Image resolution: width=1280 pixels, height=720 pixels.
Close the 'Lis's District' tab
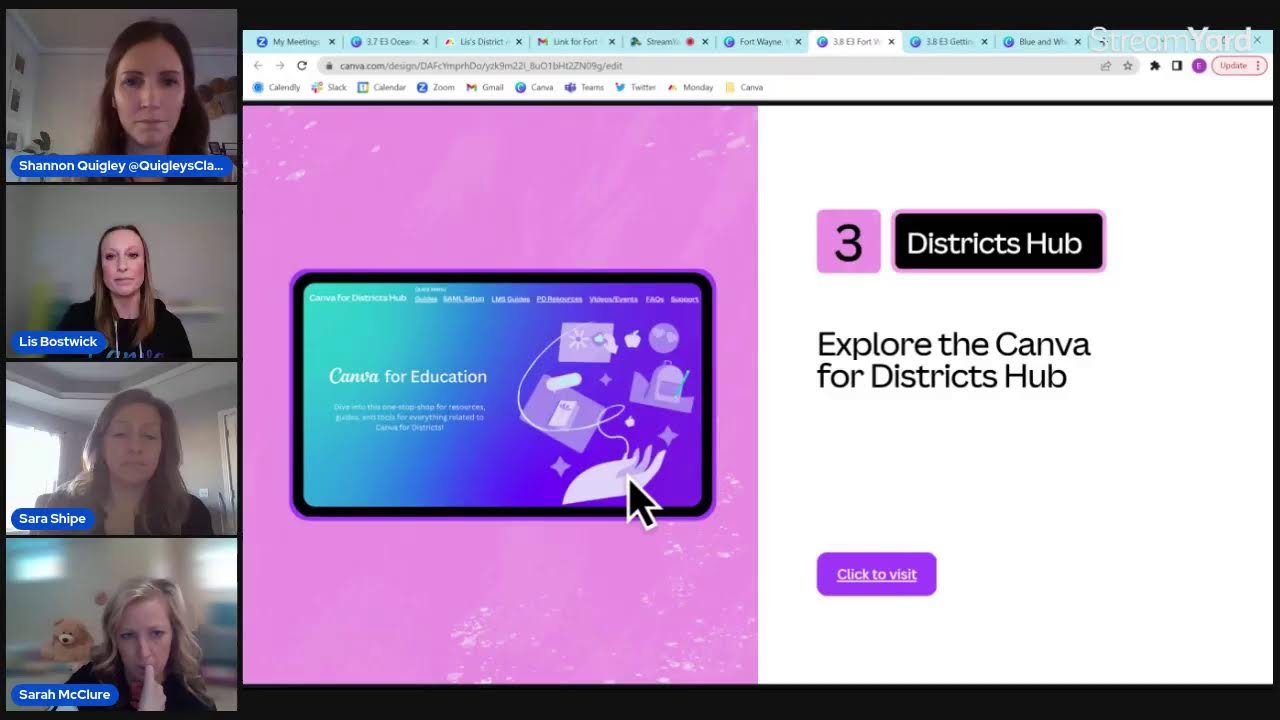[x=519, y=42]
